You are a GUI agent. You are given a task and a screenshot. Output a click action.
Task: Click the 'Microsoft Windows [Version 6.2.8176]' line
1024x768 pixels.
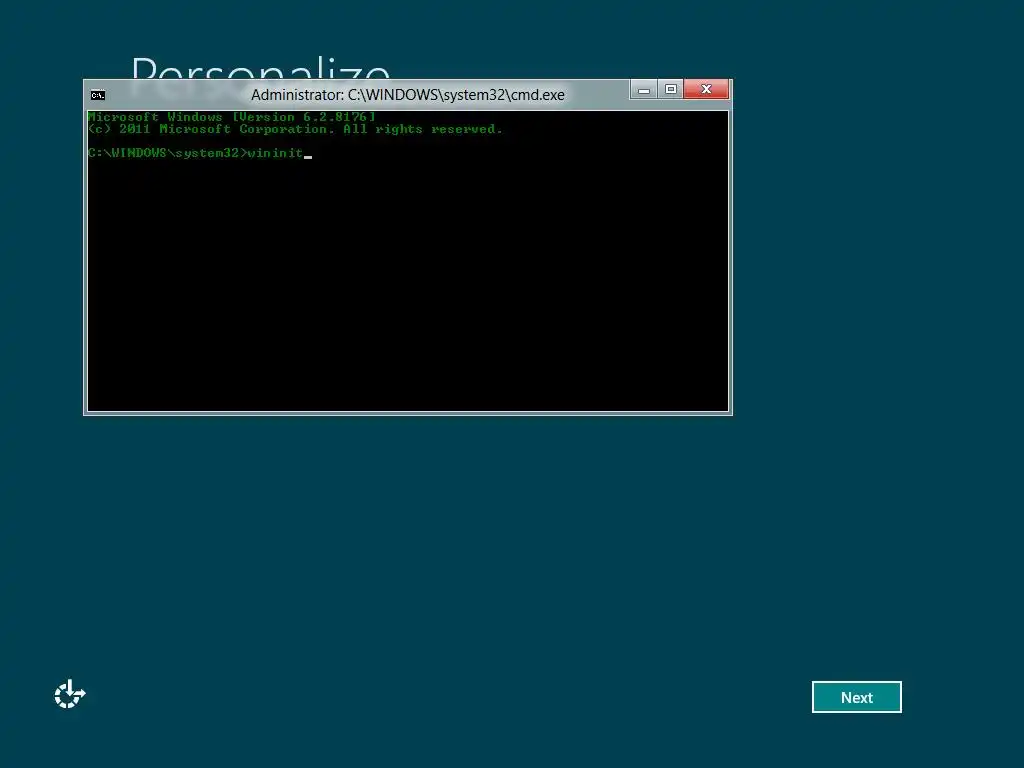[232, 117]
